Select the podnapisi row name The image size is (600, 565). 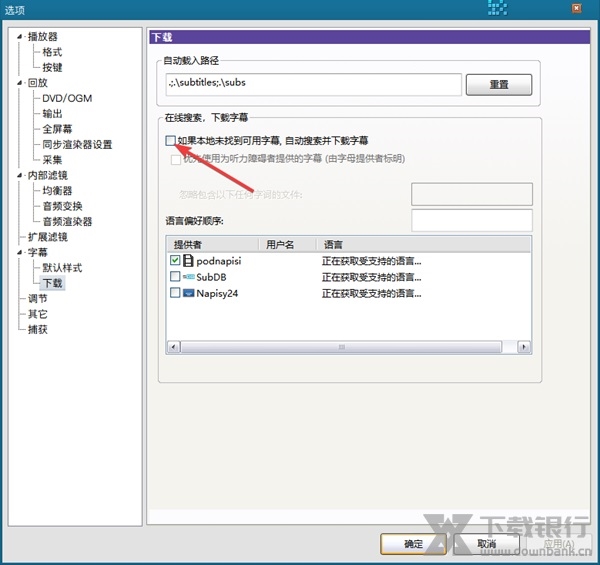click(x=218, y=261)
